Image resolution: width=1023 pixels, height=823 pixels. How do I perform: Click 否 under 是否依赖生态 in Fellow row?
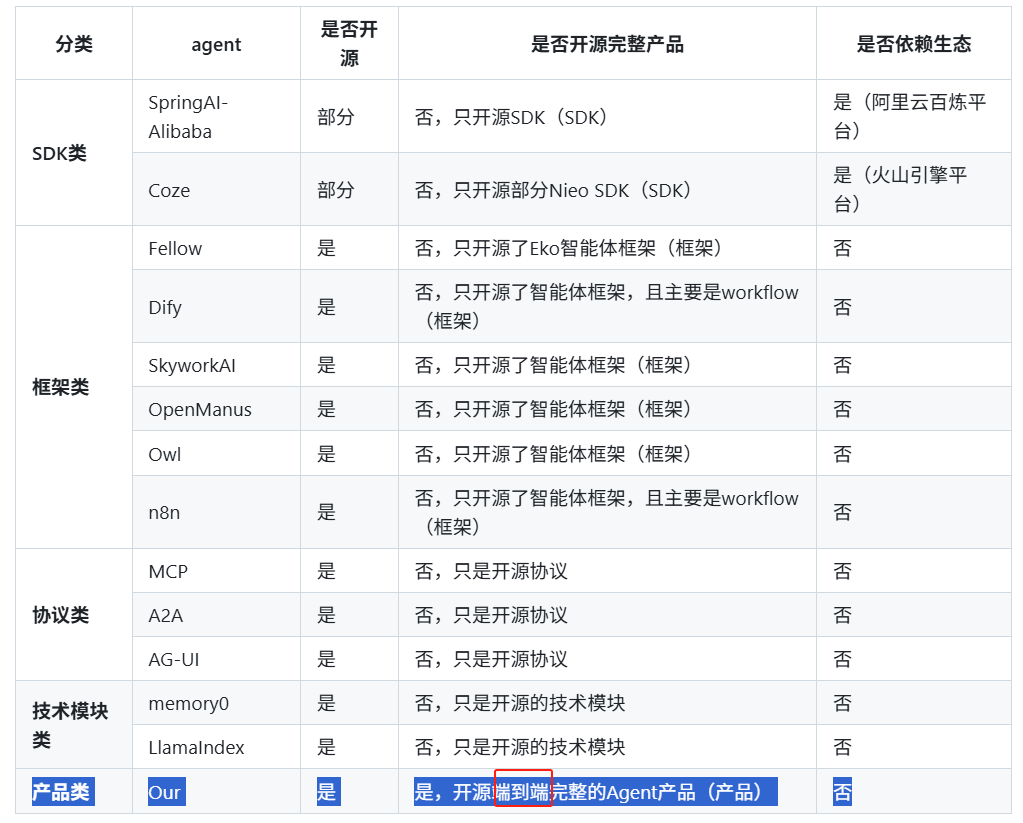[842, 248]
